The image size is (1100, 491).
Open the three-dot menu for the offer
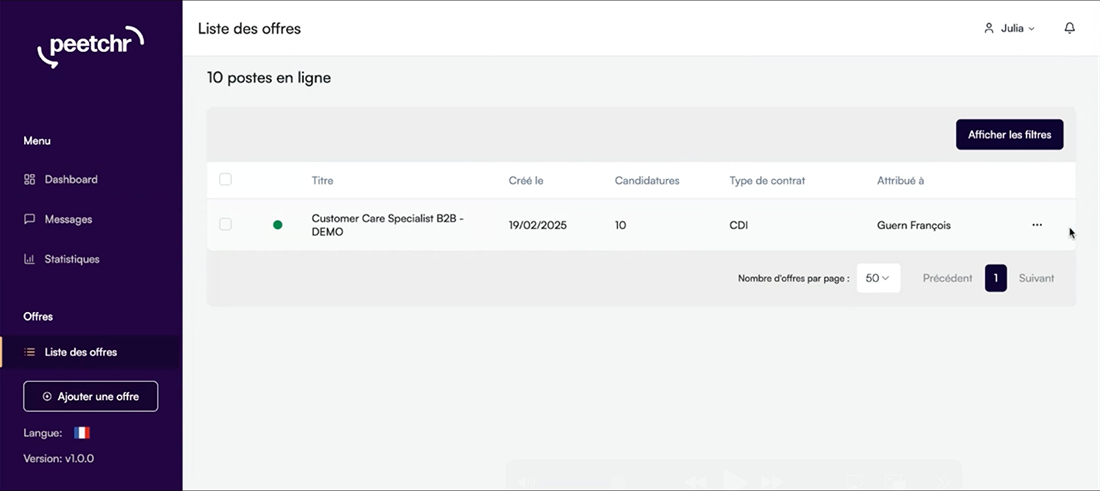(x=1037, y=225)
